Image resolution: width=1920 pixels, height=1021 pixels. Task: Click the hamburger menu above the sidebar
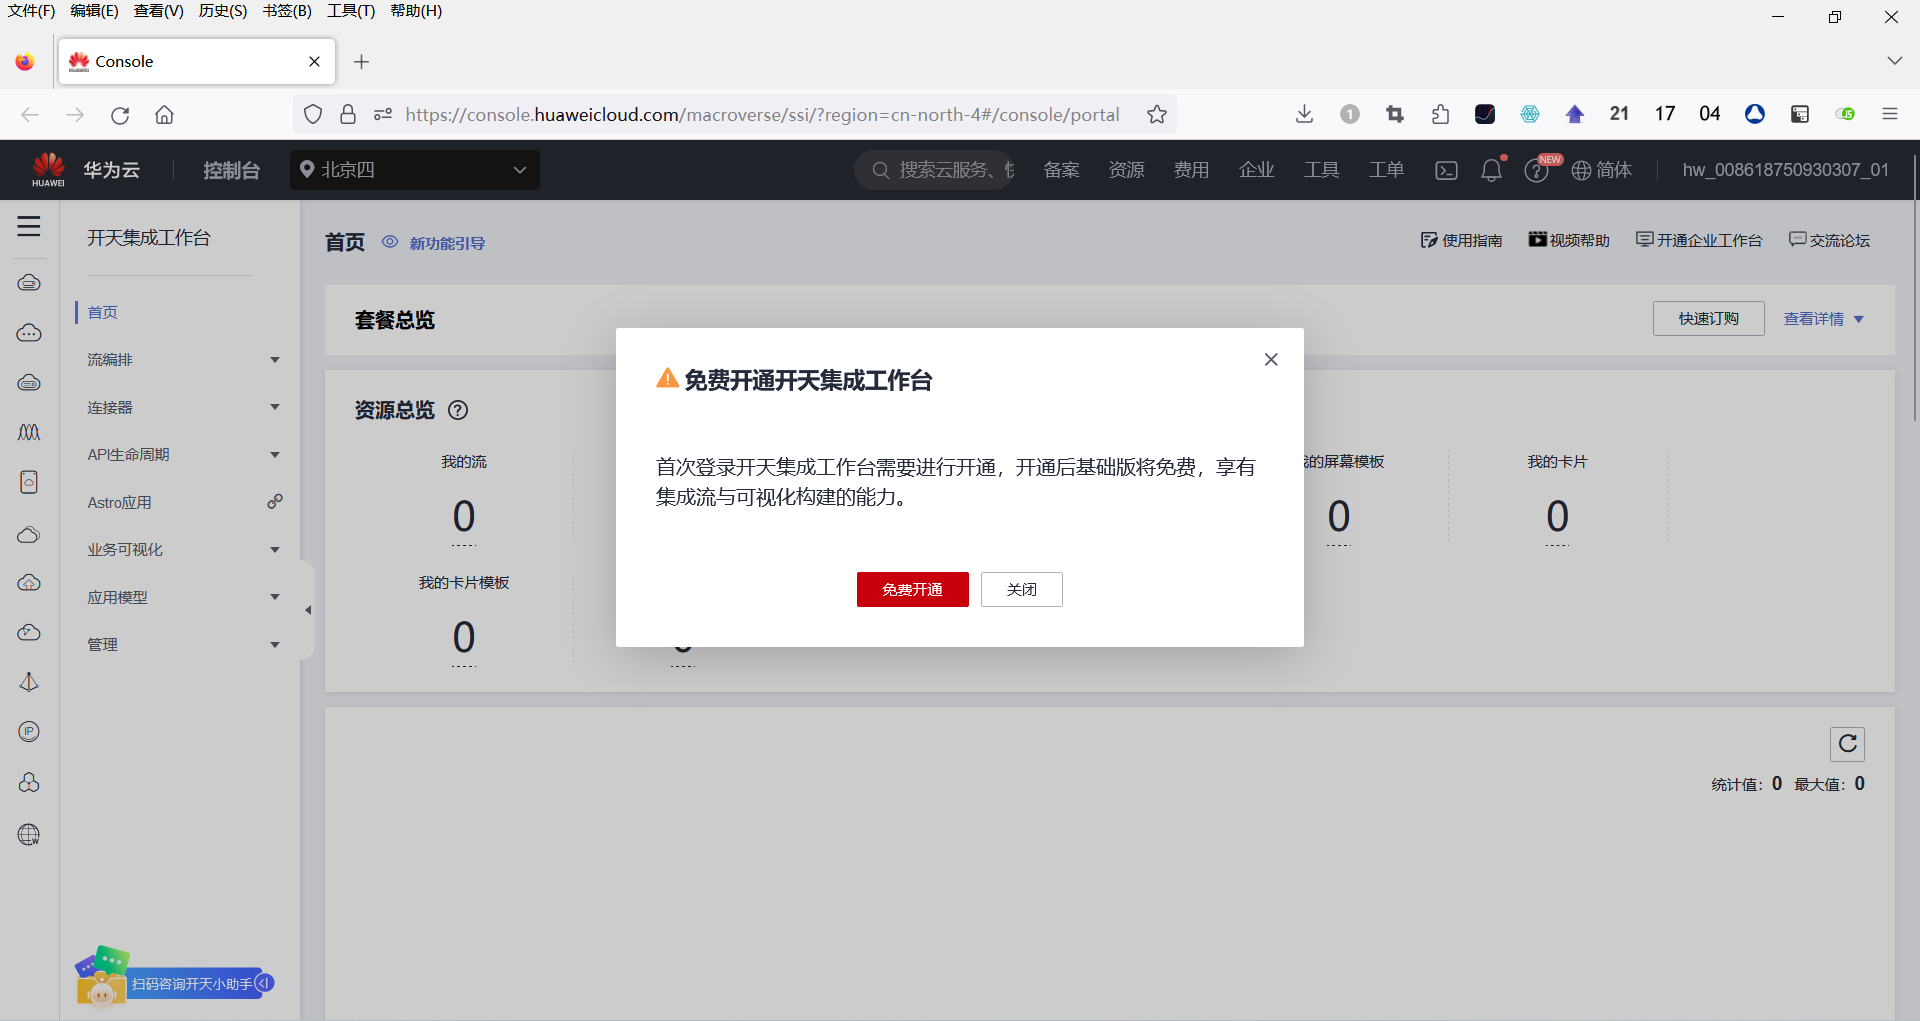[x=28, y=227]
